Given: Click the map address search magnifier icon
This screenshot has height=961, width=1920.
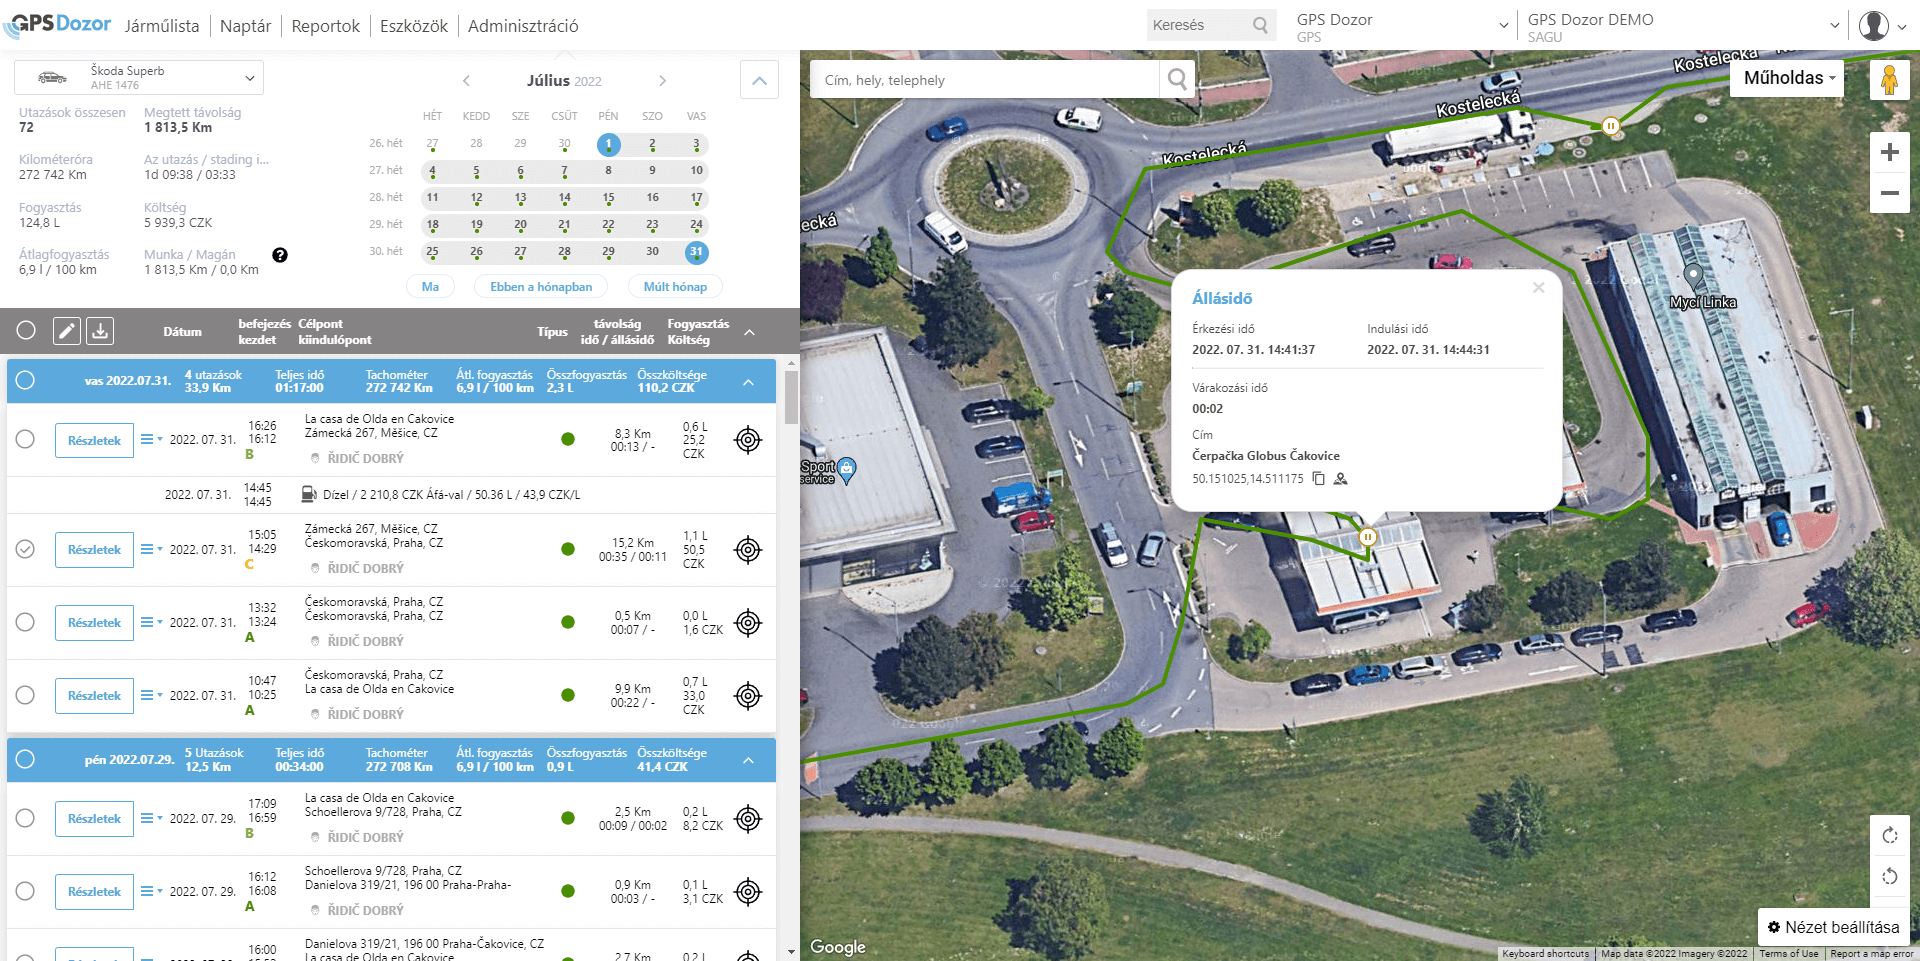Looking at the screenshot, I should coord(1178,79).
